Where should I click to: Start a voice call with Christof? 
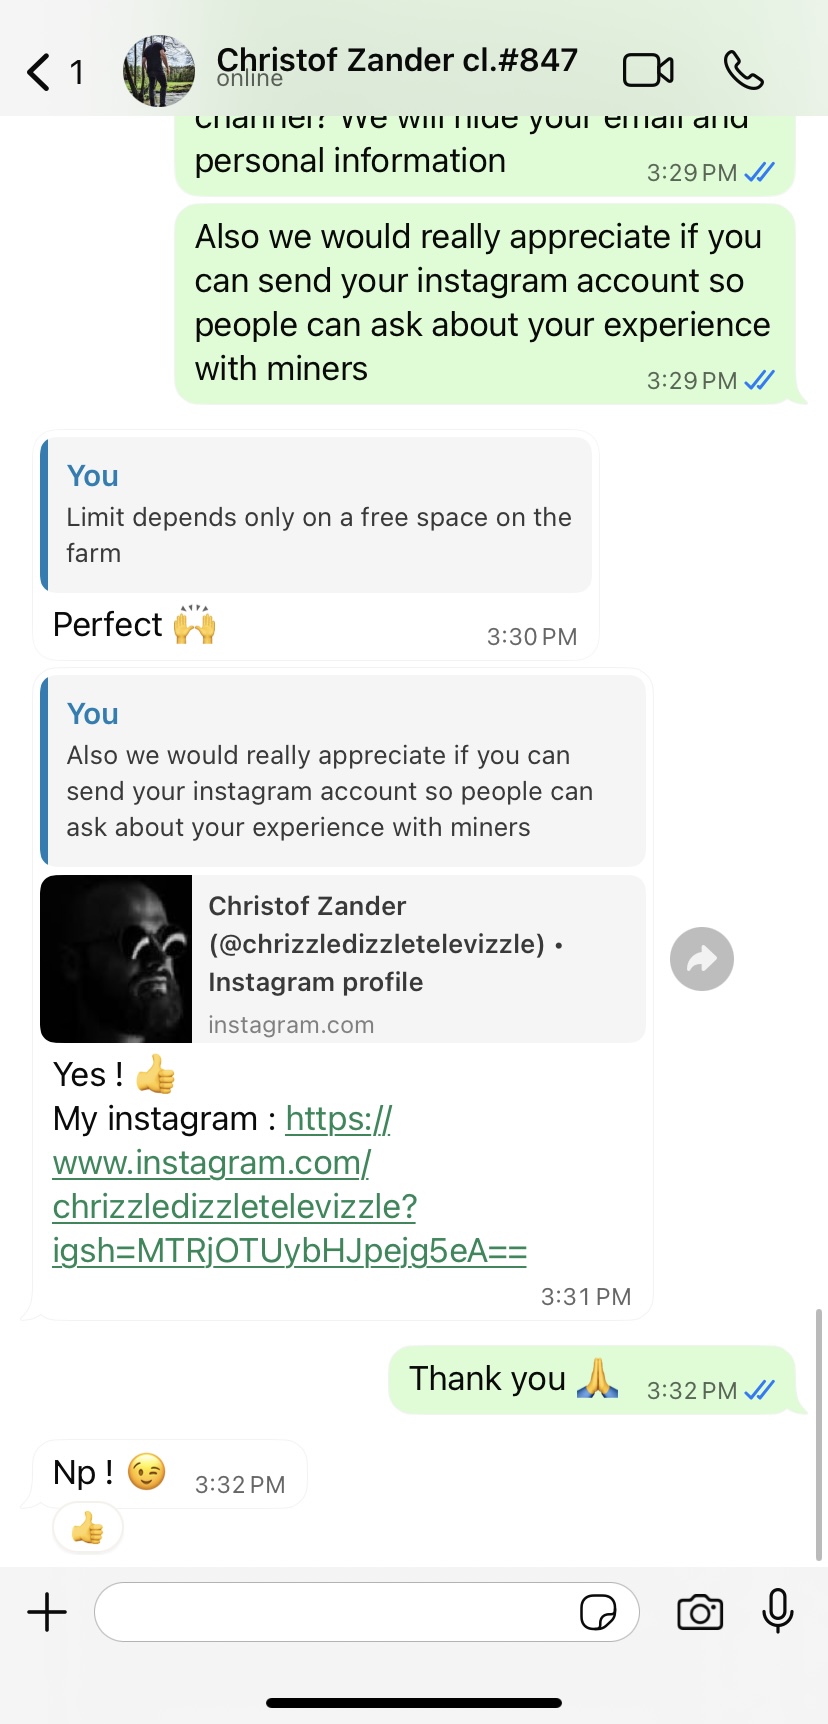tap(743, 71)
